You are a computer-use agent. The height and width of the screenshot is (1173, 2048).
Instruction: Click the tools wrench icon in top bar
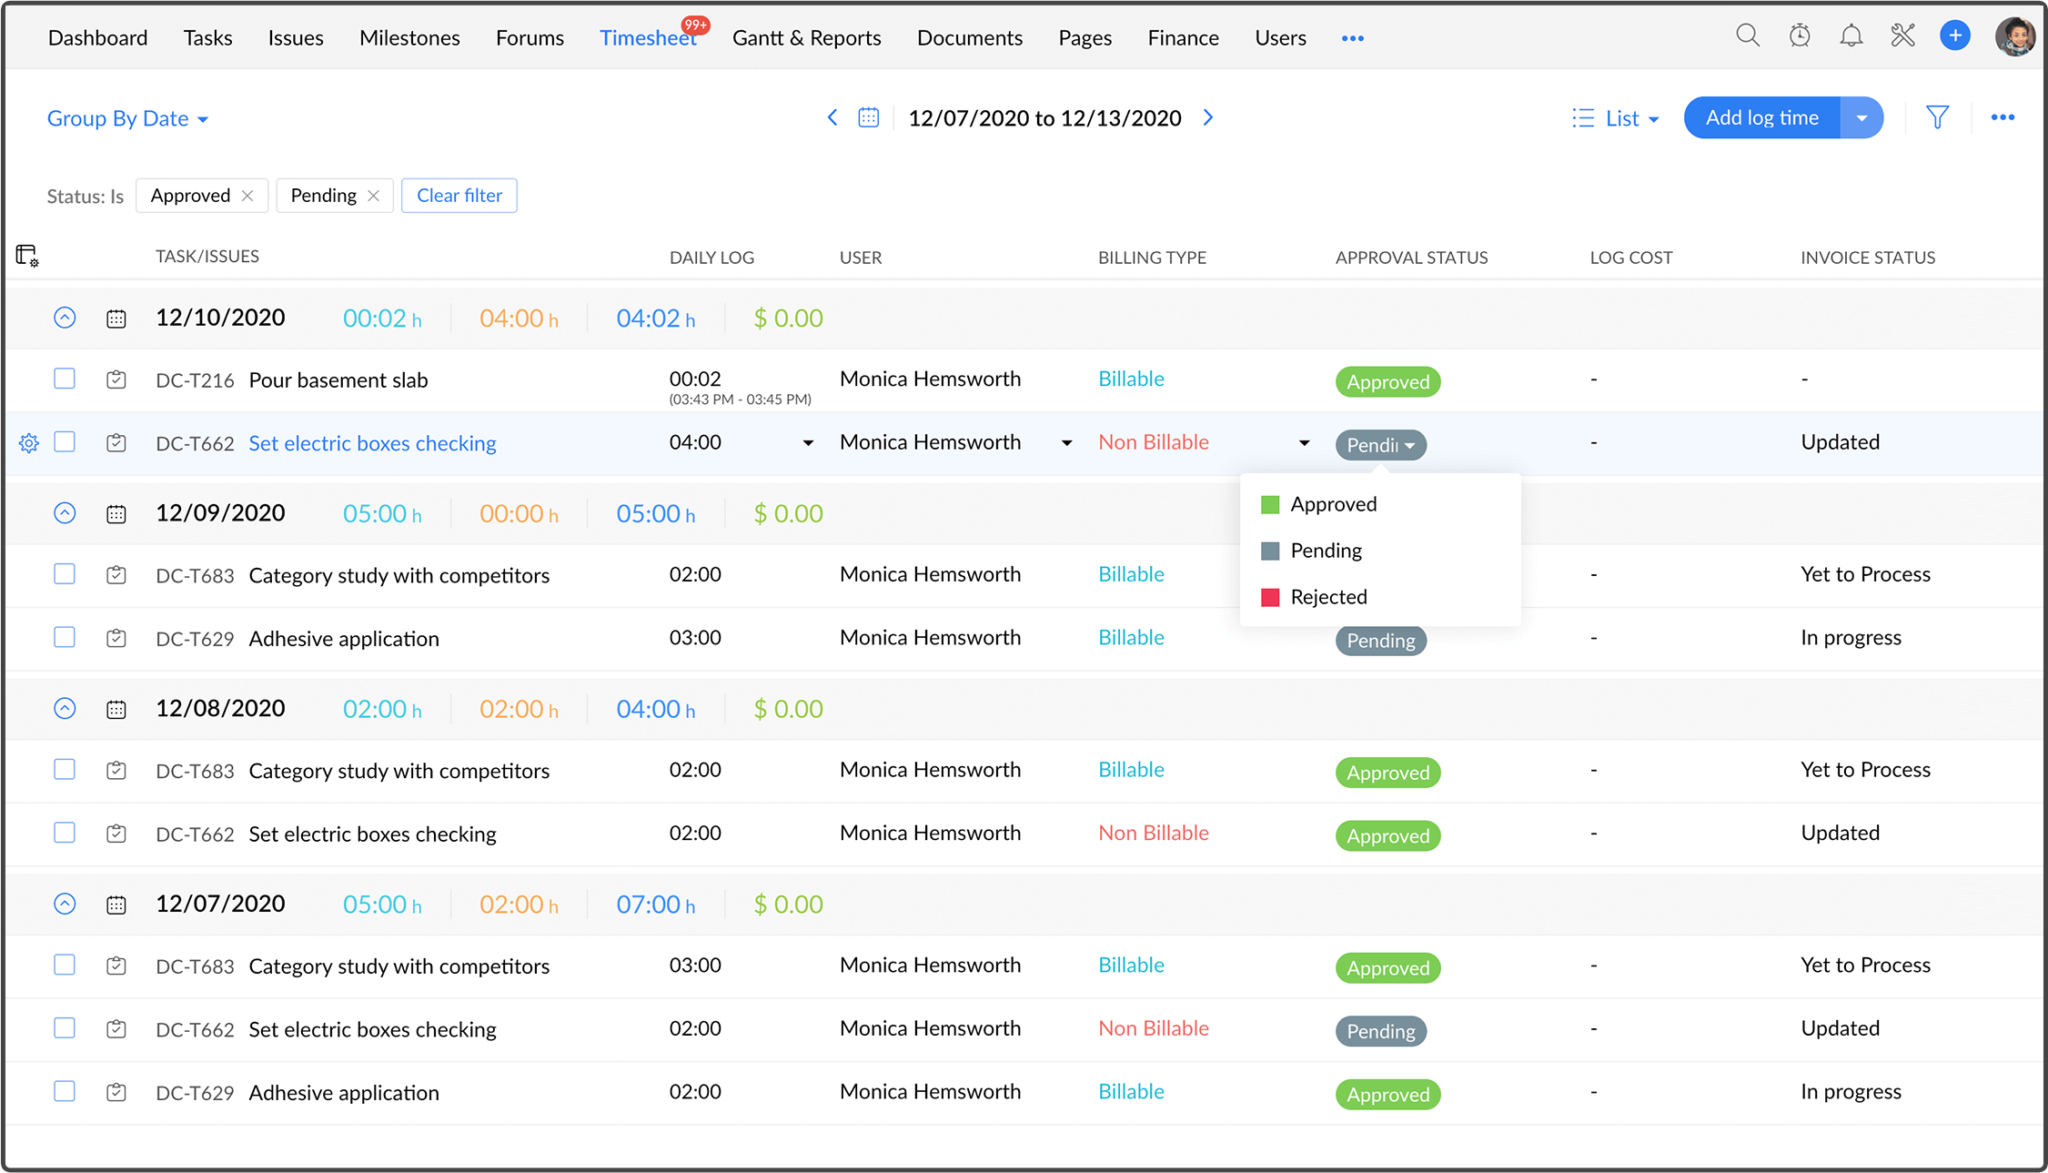[x=1903, y=35]
